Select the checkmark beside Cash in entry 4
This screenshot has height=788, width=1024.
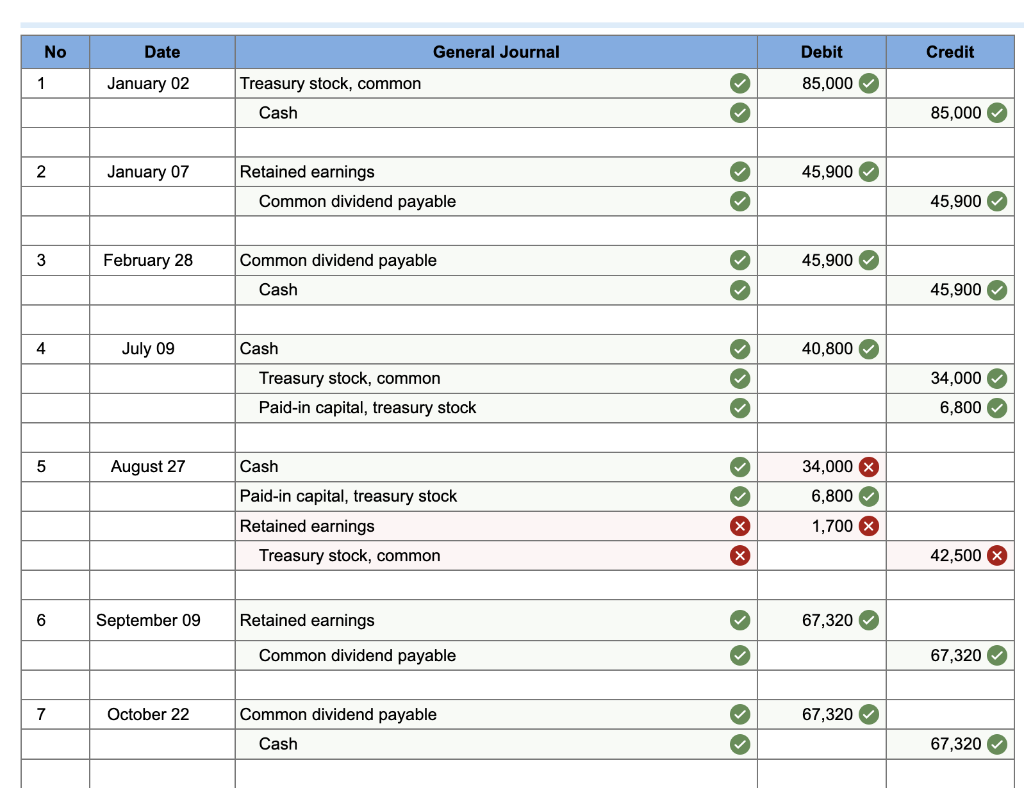point(740,349)
